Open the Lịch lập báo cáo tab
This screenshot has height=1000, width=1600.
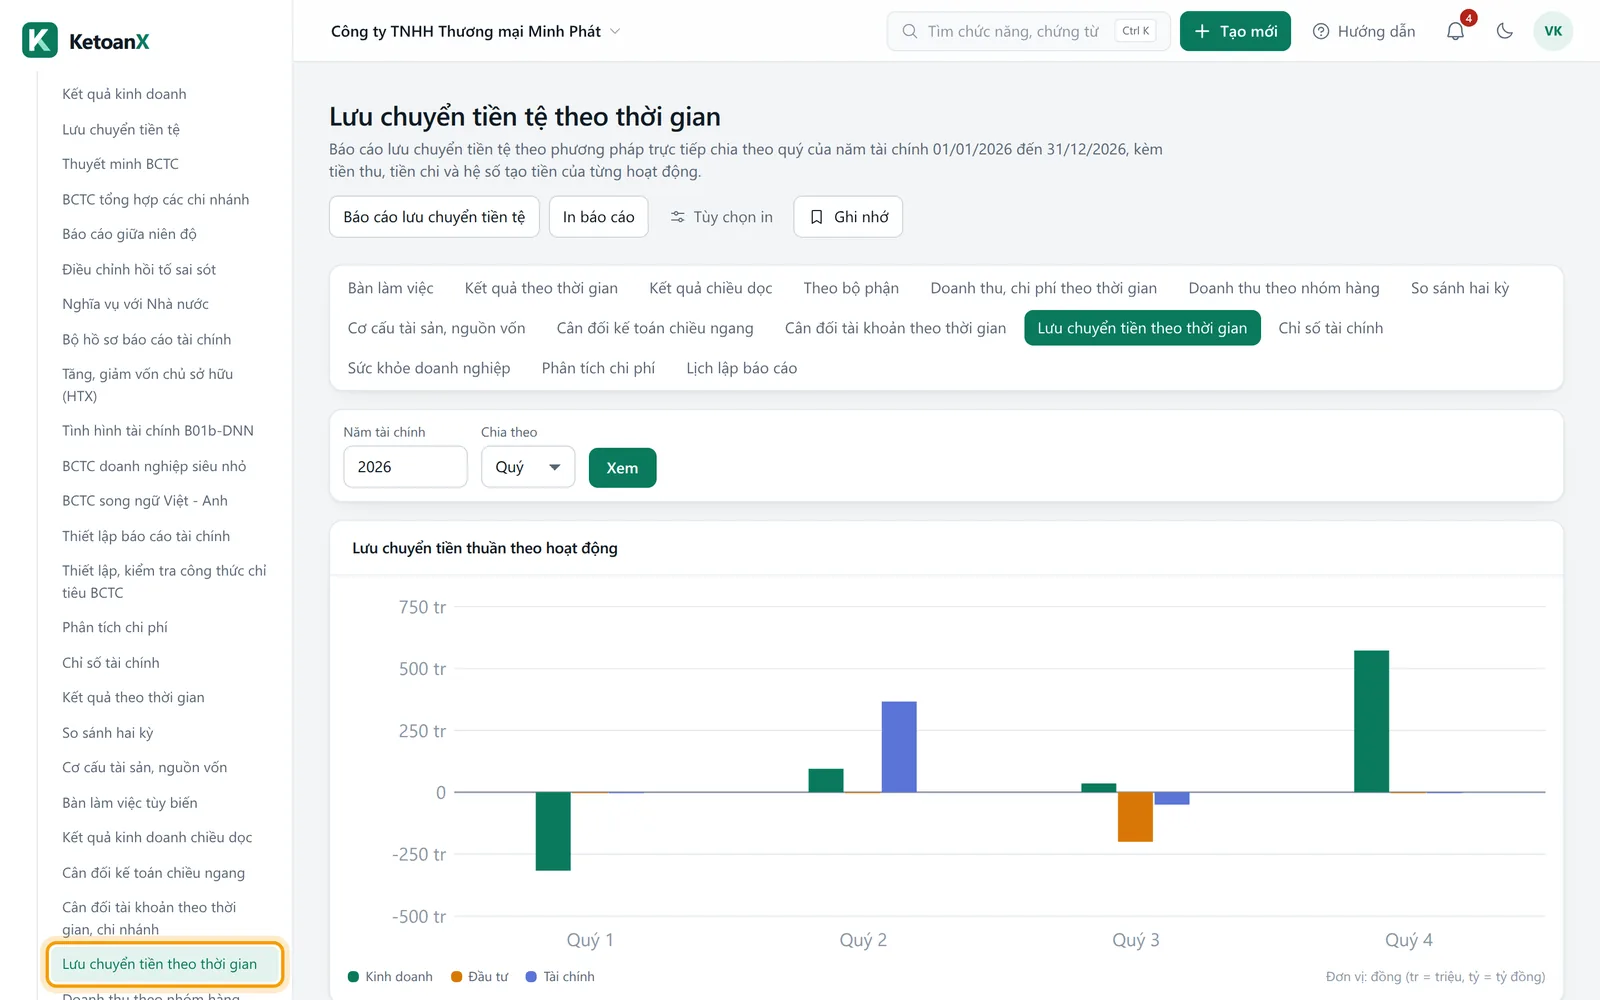742,368
